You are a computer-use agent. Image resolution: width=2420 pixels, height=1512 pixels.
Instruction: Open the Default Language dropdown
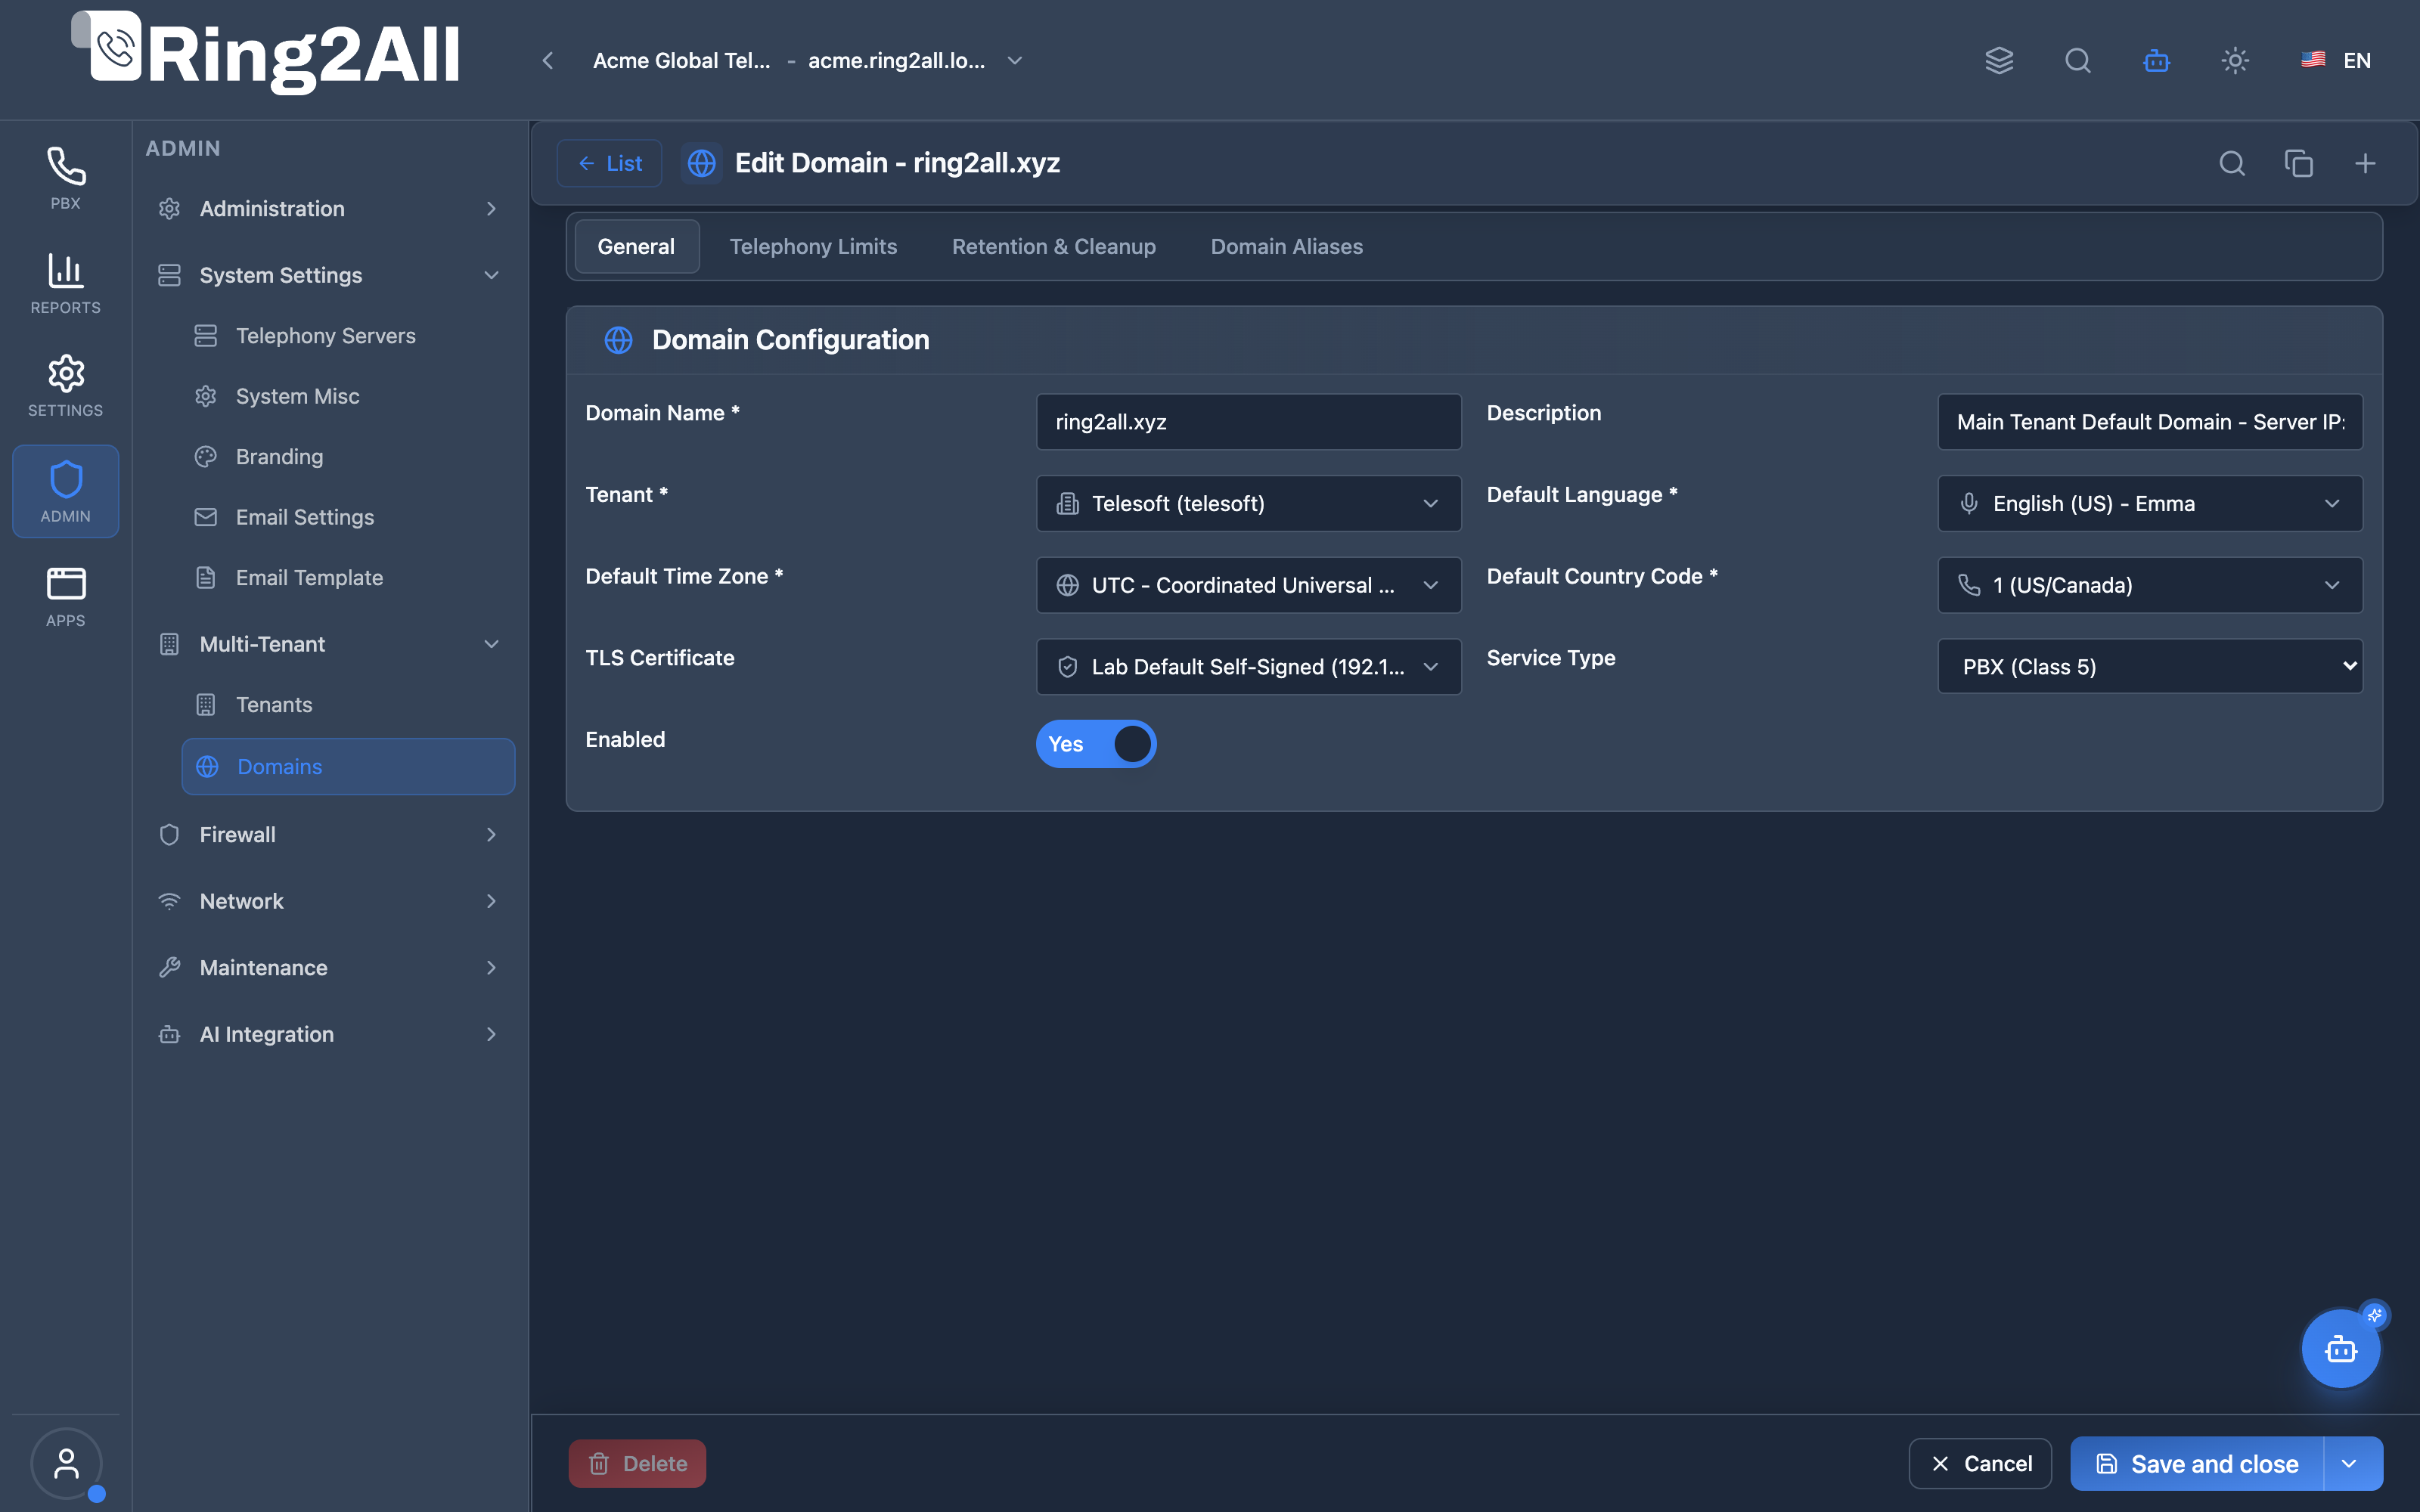point(2150,503)
